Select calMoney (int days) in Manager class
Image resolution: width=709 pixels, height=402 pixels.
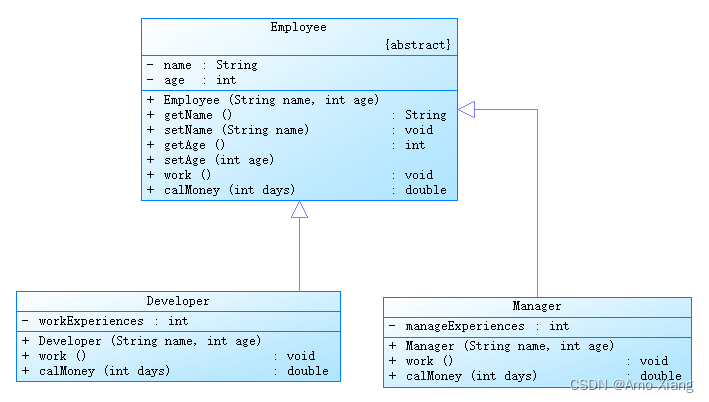[x=535, y=376]
